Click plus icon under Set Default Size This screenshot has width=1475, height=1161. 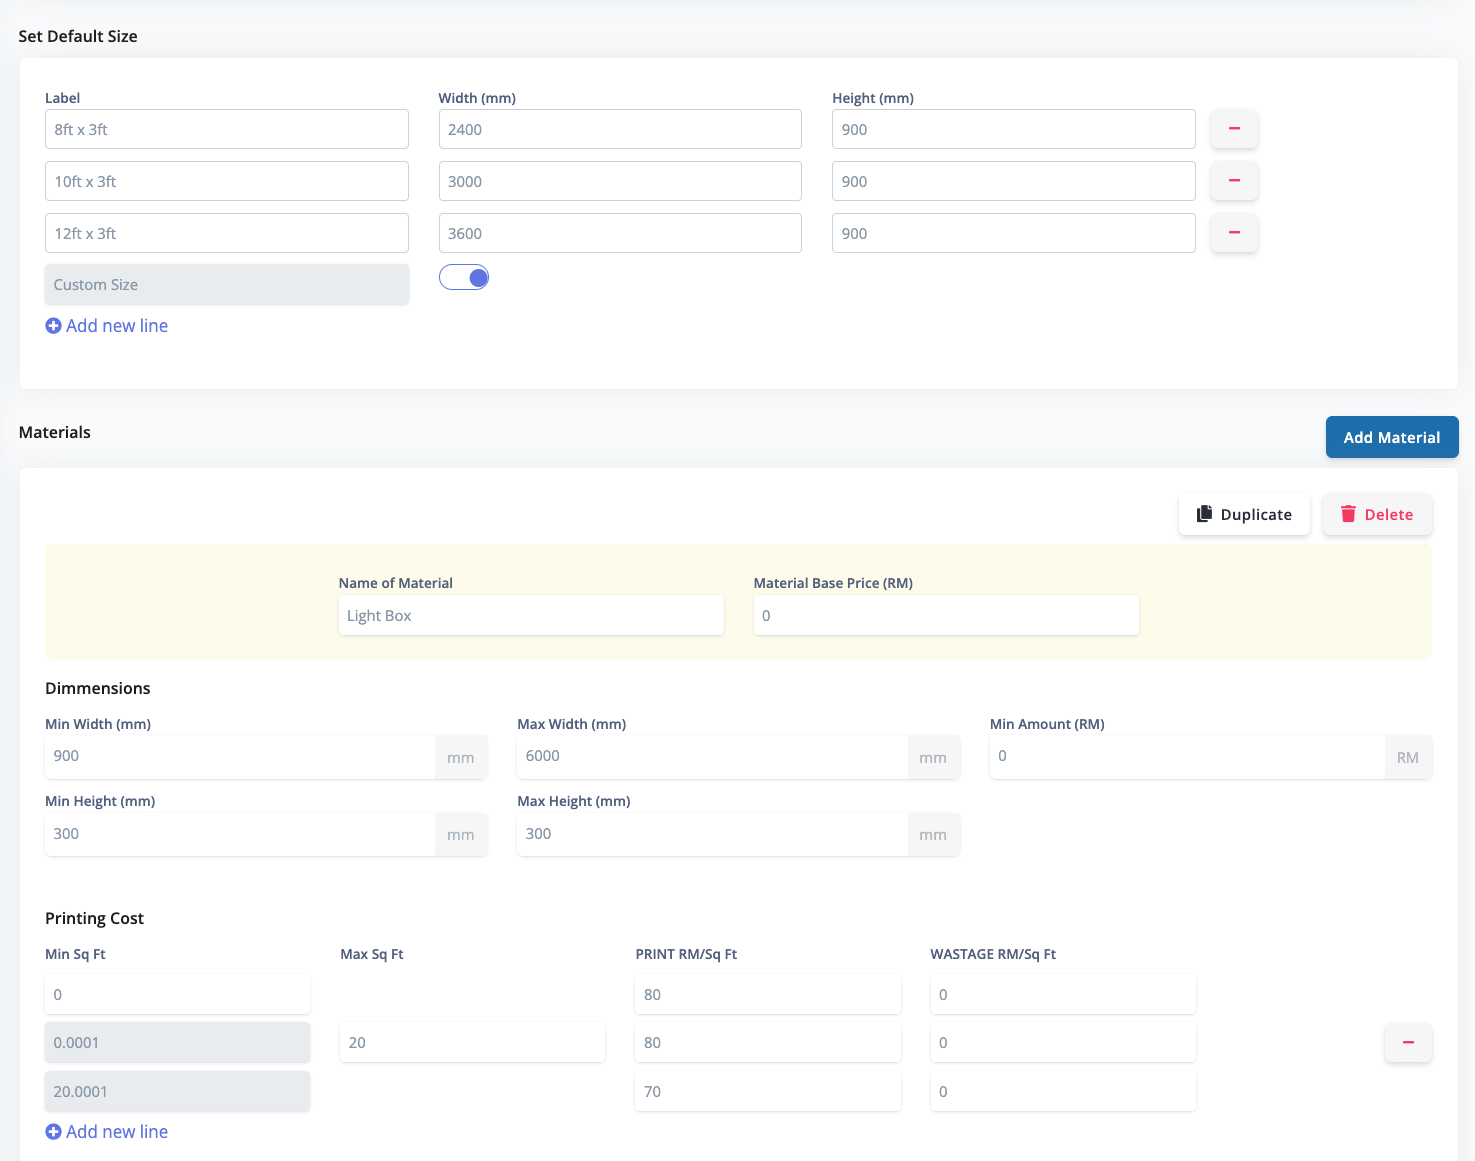(x=54, y=326)
